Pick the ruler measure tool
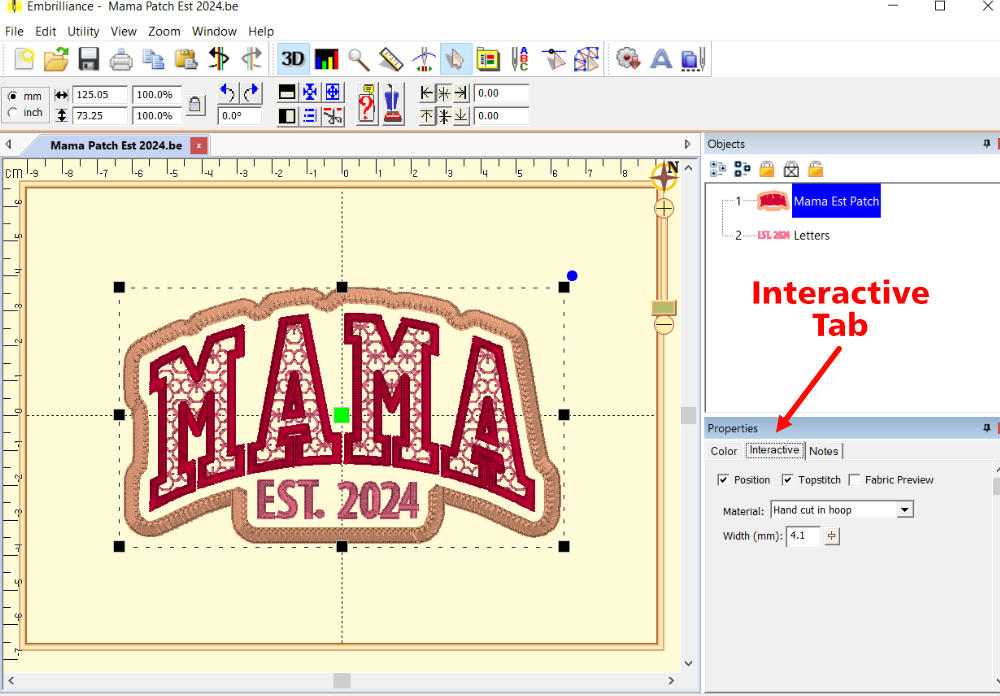1000x696 pixels. [391, 59]
